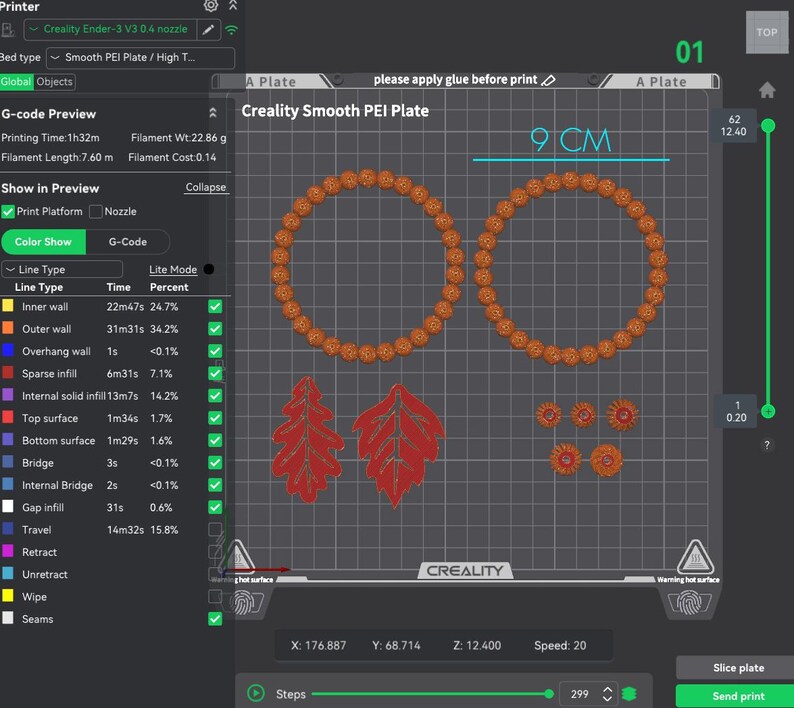Edit the plate name with pencil icon
This screenshot has width=794, height=708.
pyautogui.click(x=549, y=80)
